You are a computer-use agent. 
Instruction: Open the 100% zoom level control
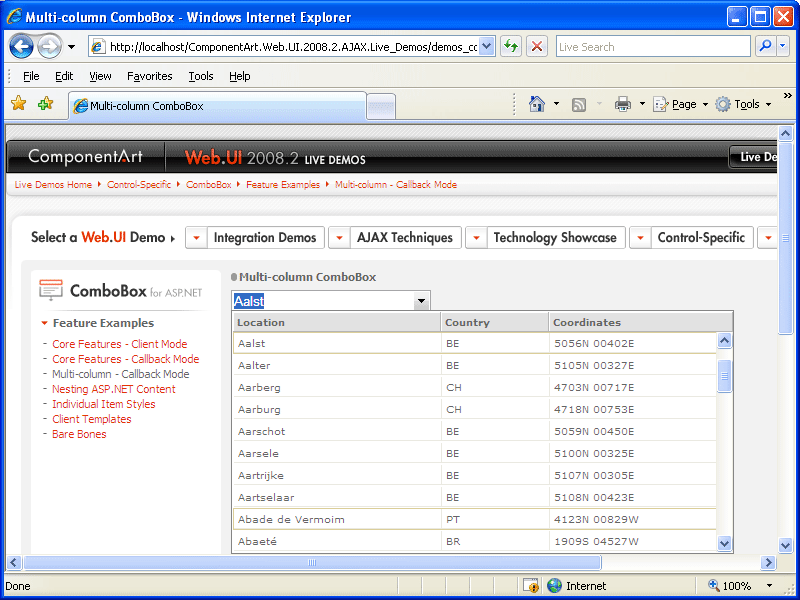click(x=741, y=586)
